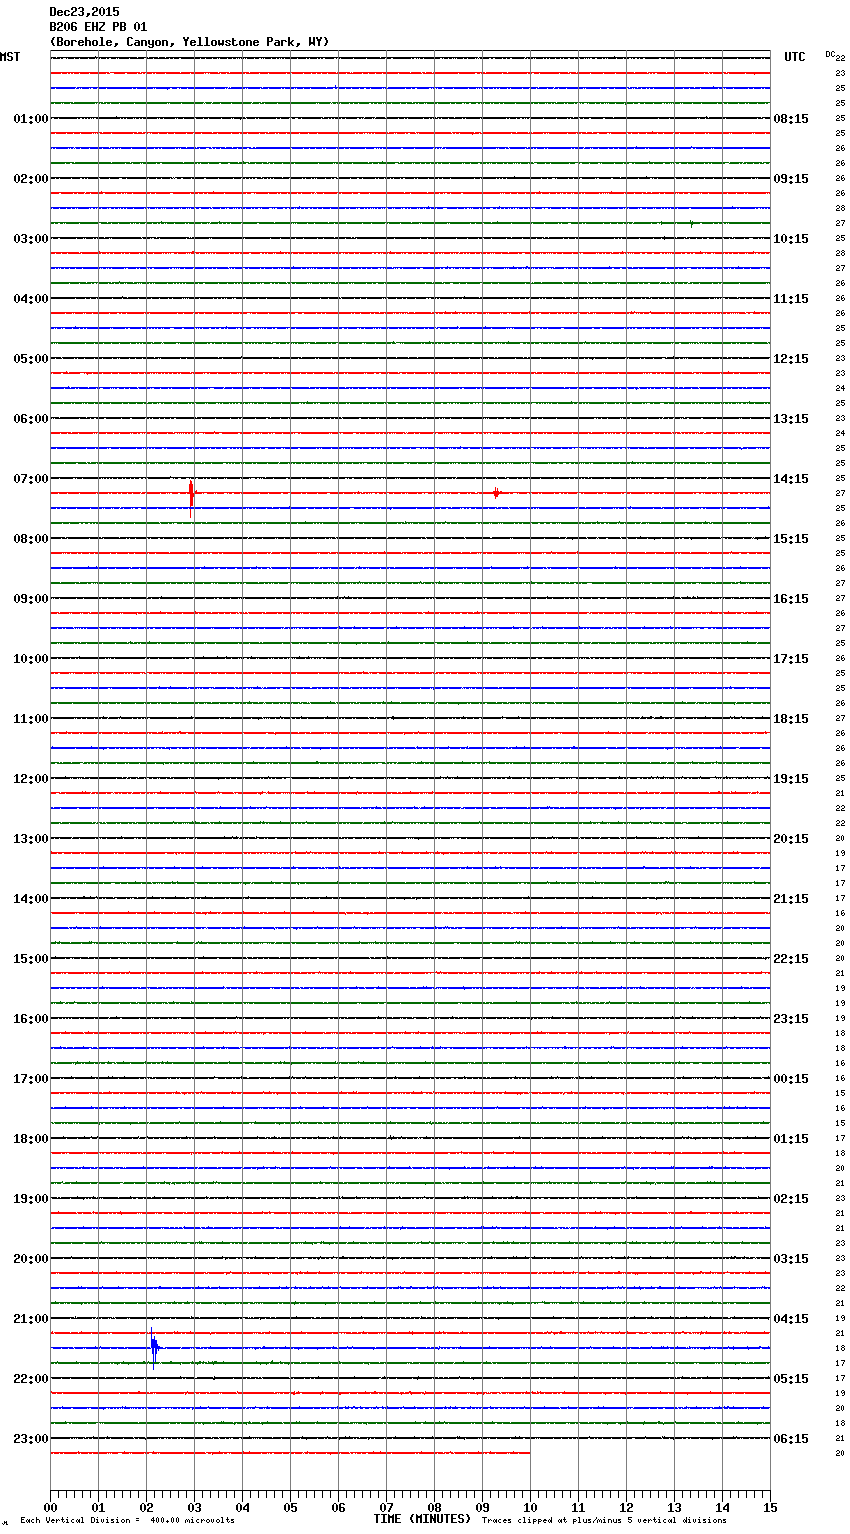Click the traces clipped footnote text

(604, 1521)
